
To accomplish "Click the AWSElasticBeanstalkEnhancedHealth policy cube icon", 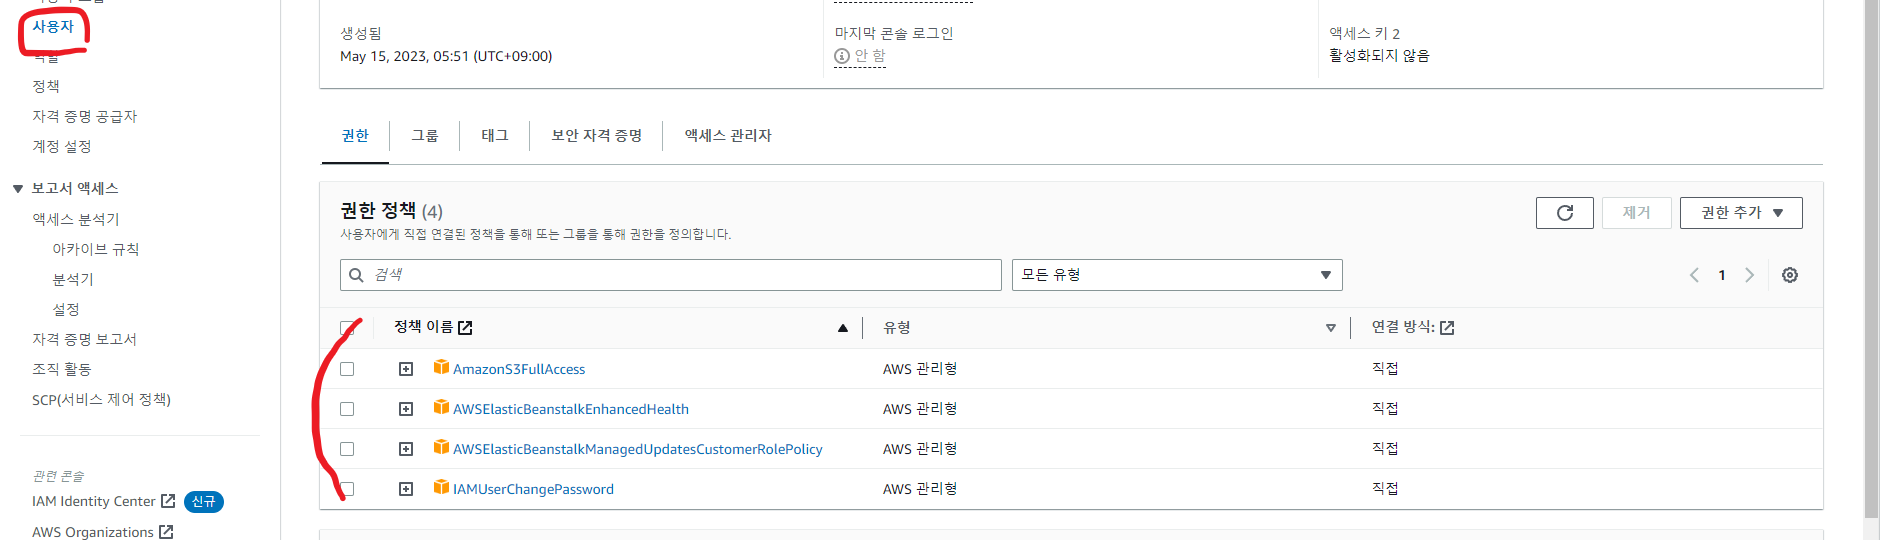I will tap(441, 407).
